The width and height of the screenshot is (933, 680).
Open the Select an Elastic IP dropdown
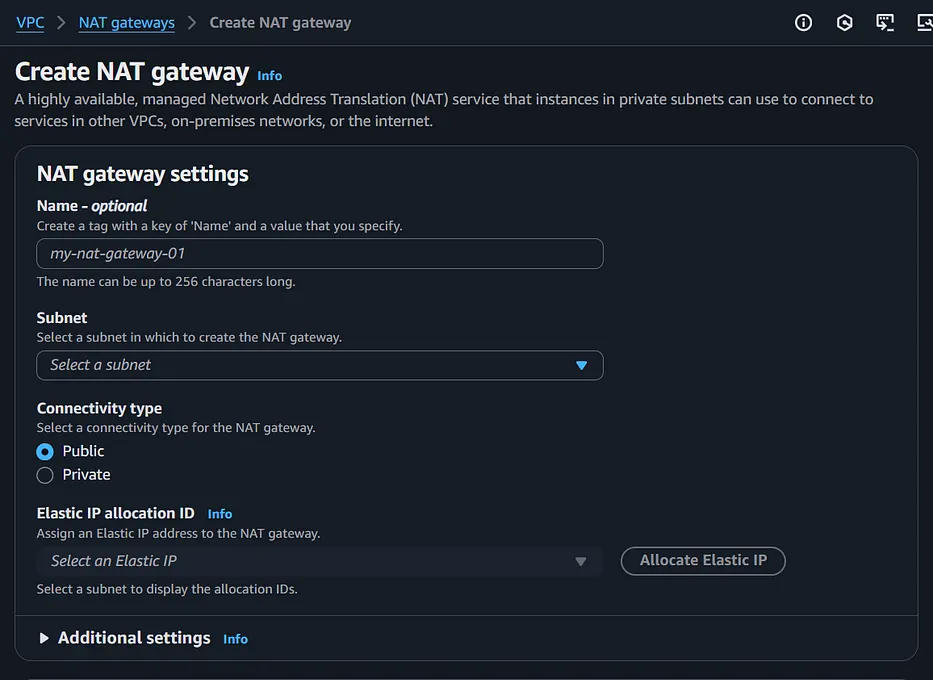click(320, 561)
